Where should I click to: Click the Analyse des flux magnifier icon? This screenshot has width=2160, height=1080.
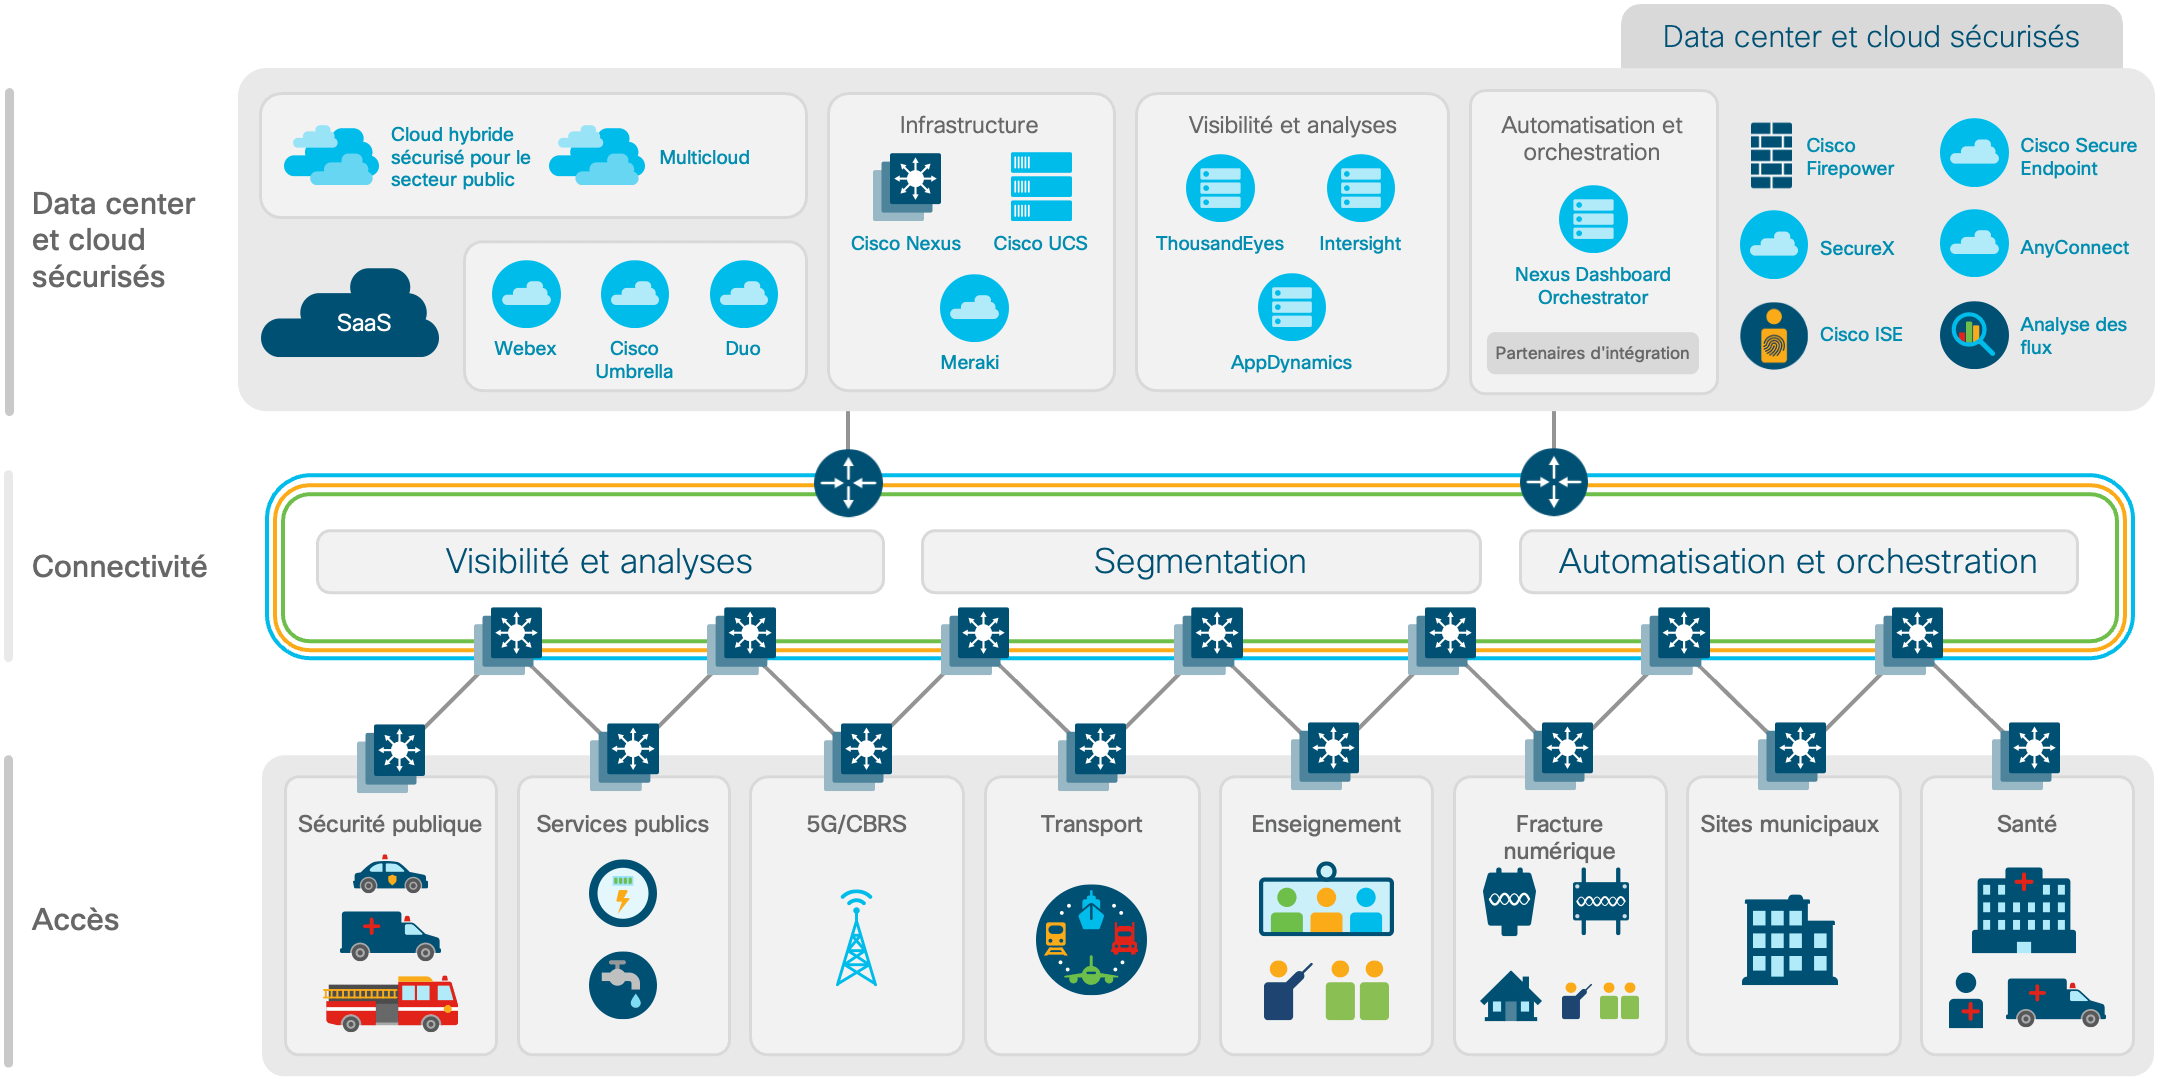click(1974, 335)
